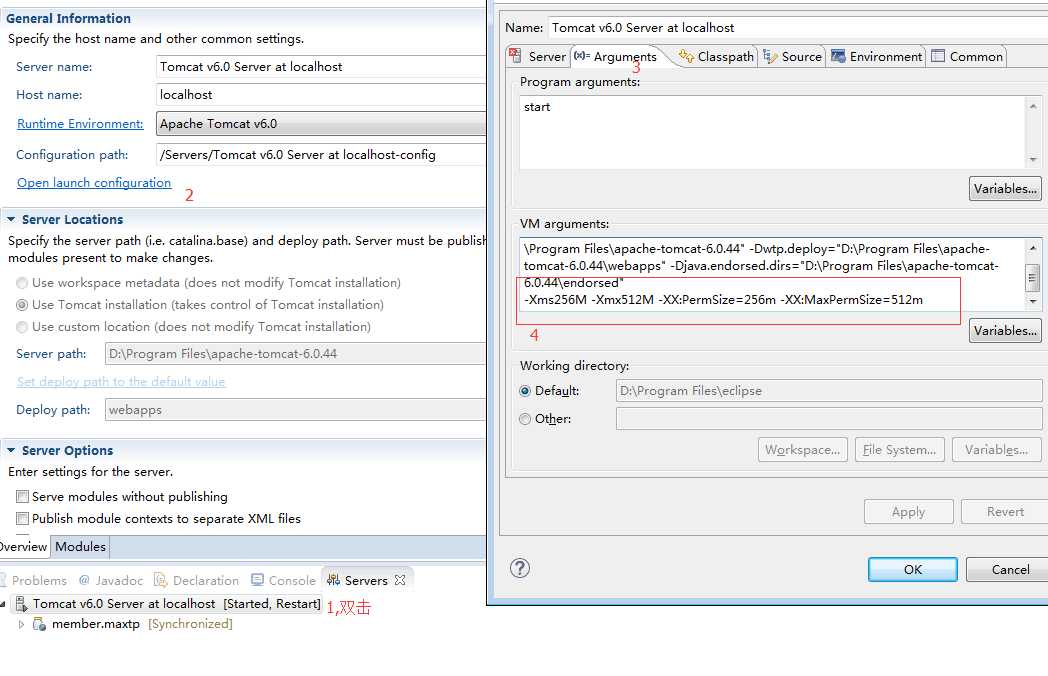
Task: Expand the member.maxtp tree node
Action: [x=21, y=624]
